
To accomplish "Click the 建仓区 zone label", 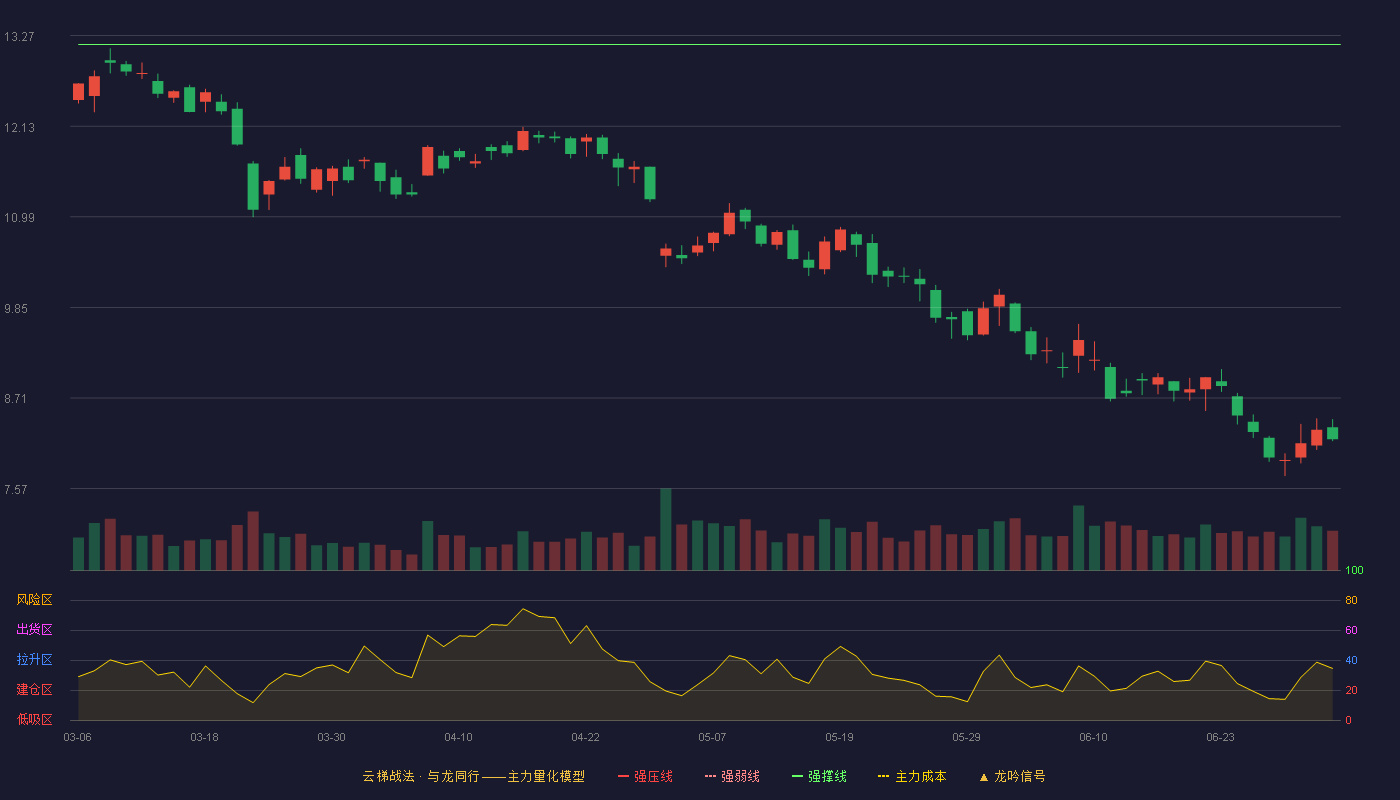I will pos(34,690).
